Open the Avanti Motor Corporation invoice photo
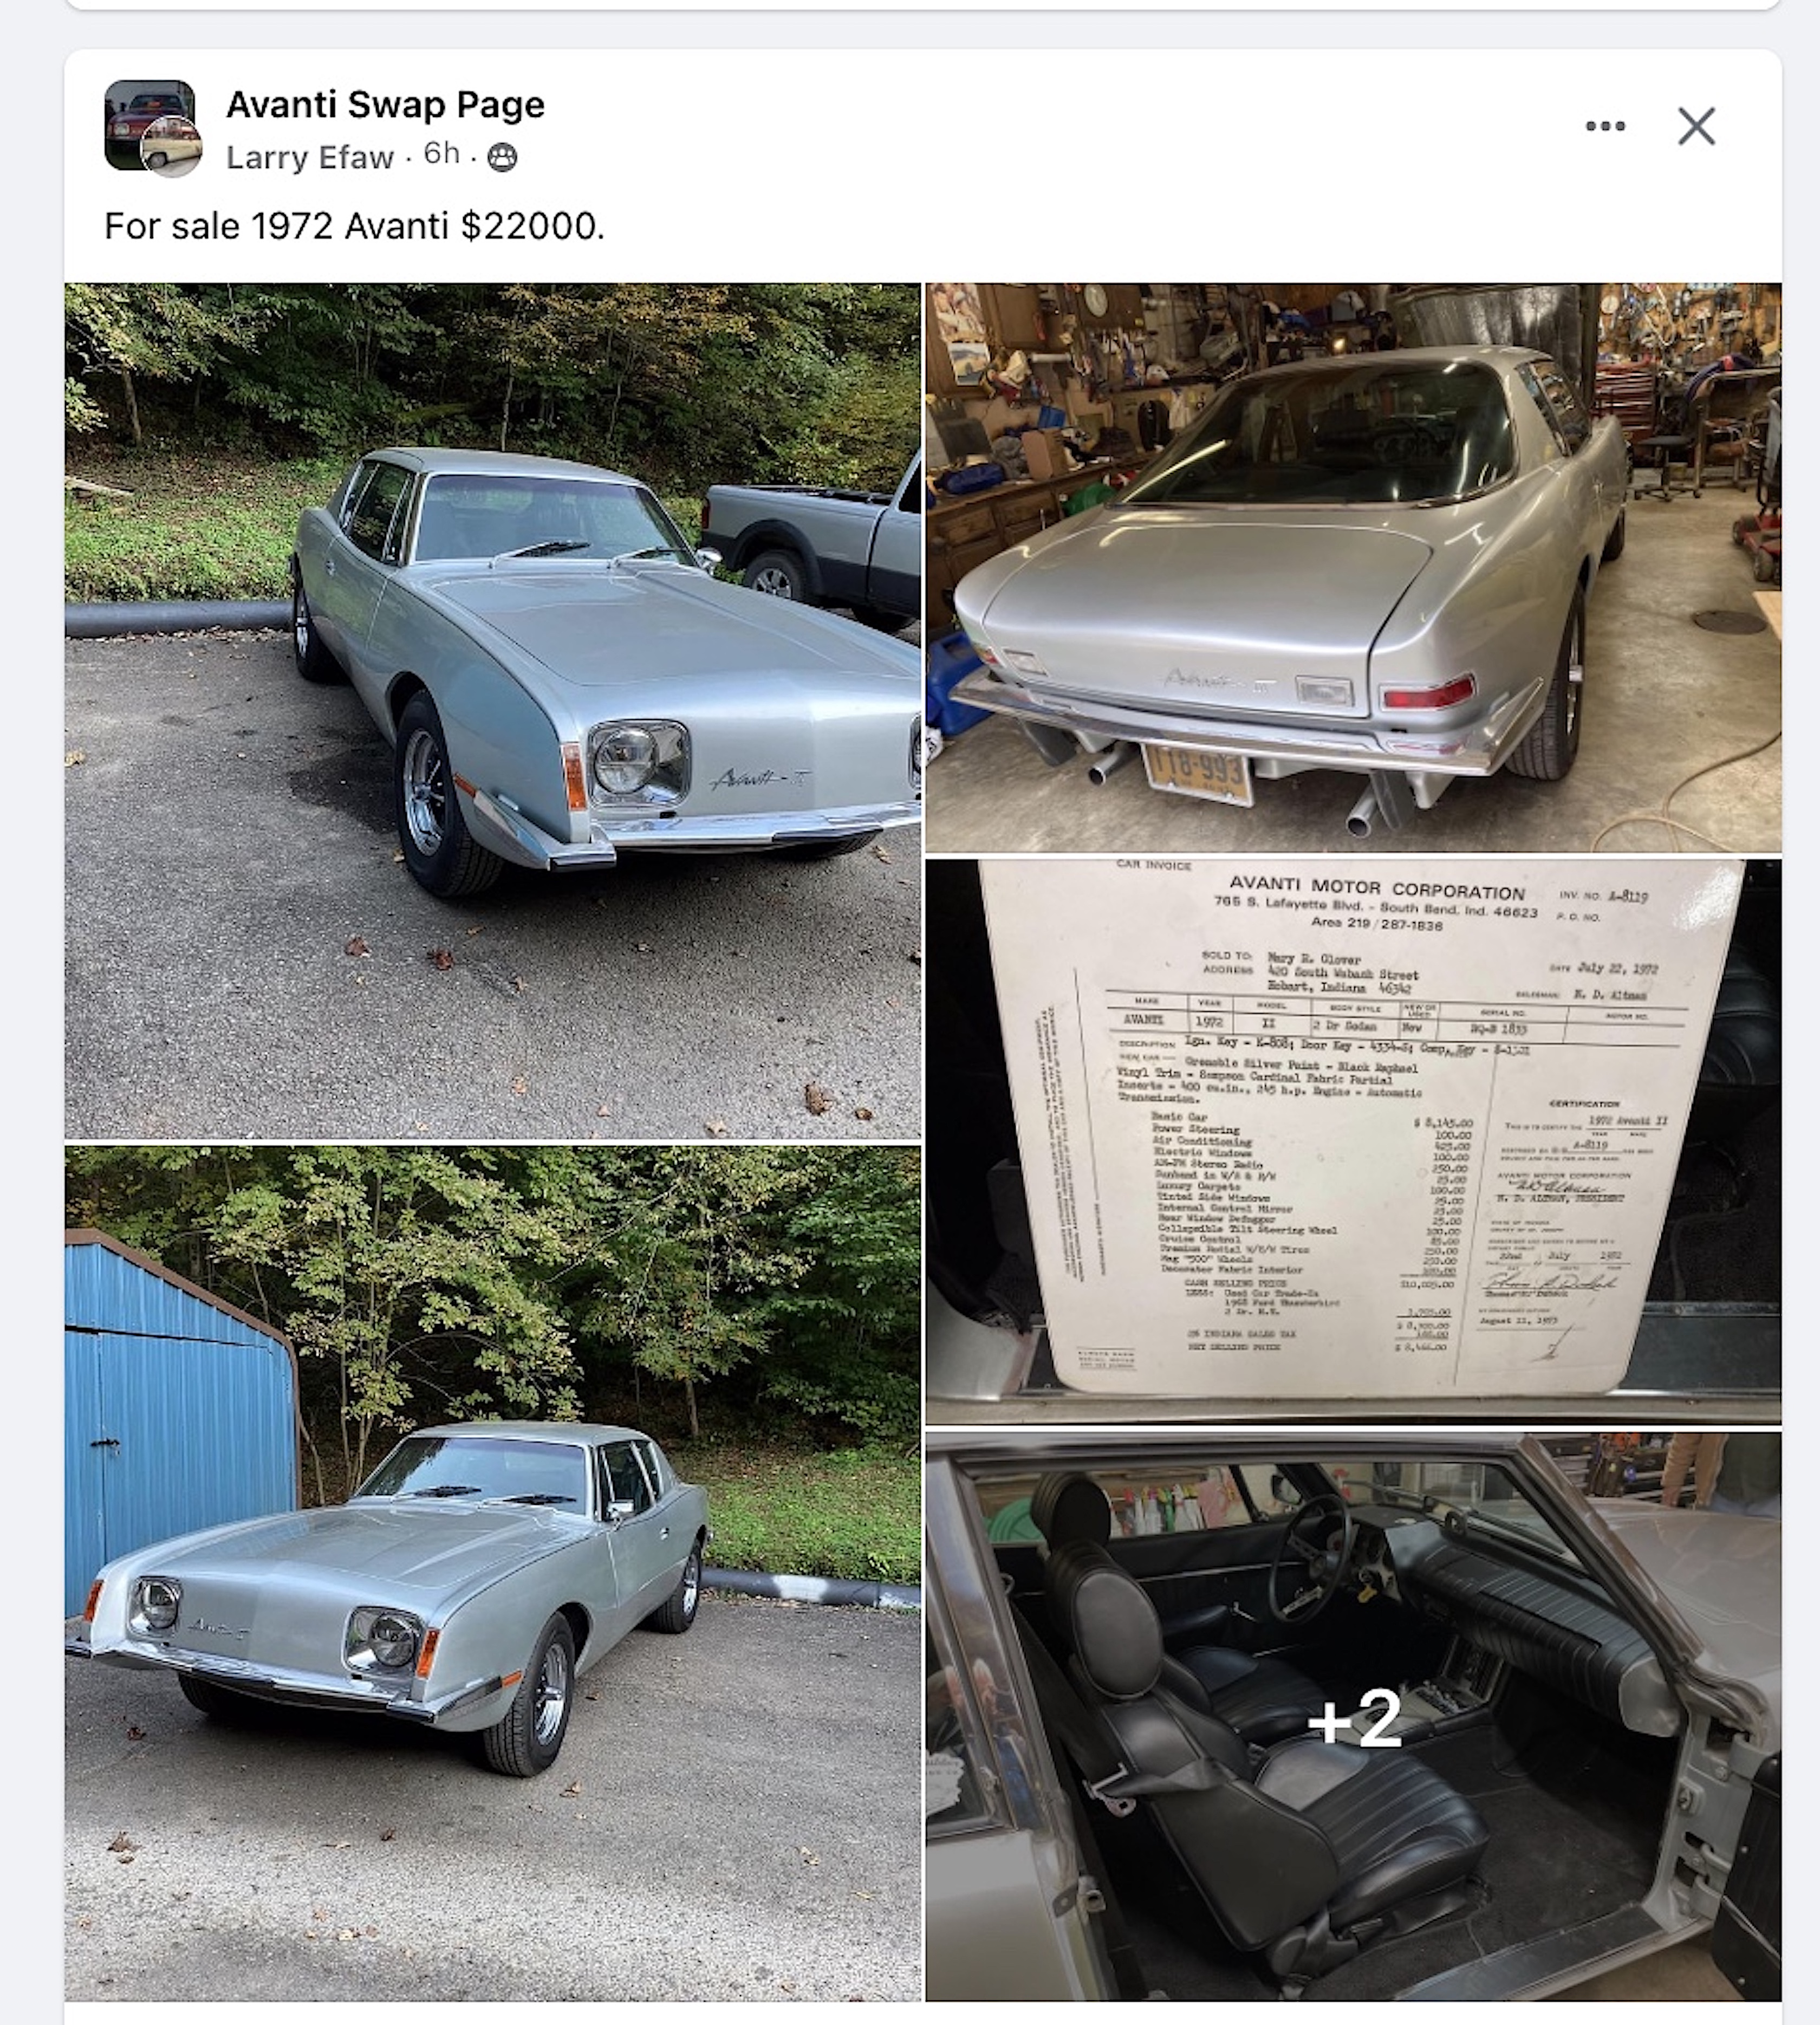 pyautogui.click(x=1353, y=1141)
